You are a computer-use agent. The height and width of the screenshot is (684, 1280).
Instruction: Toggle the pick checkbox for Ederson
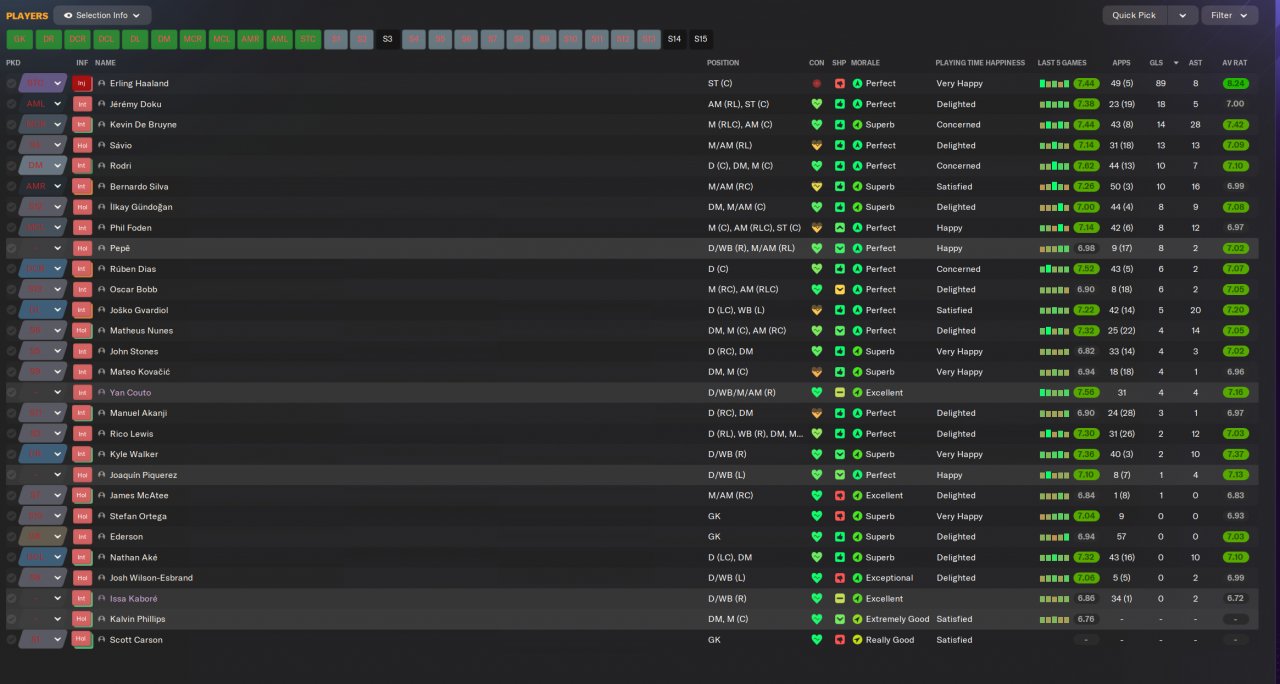tap(11, 537)
